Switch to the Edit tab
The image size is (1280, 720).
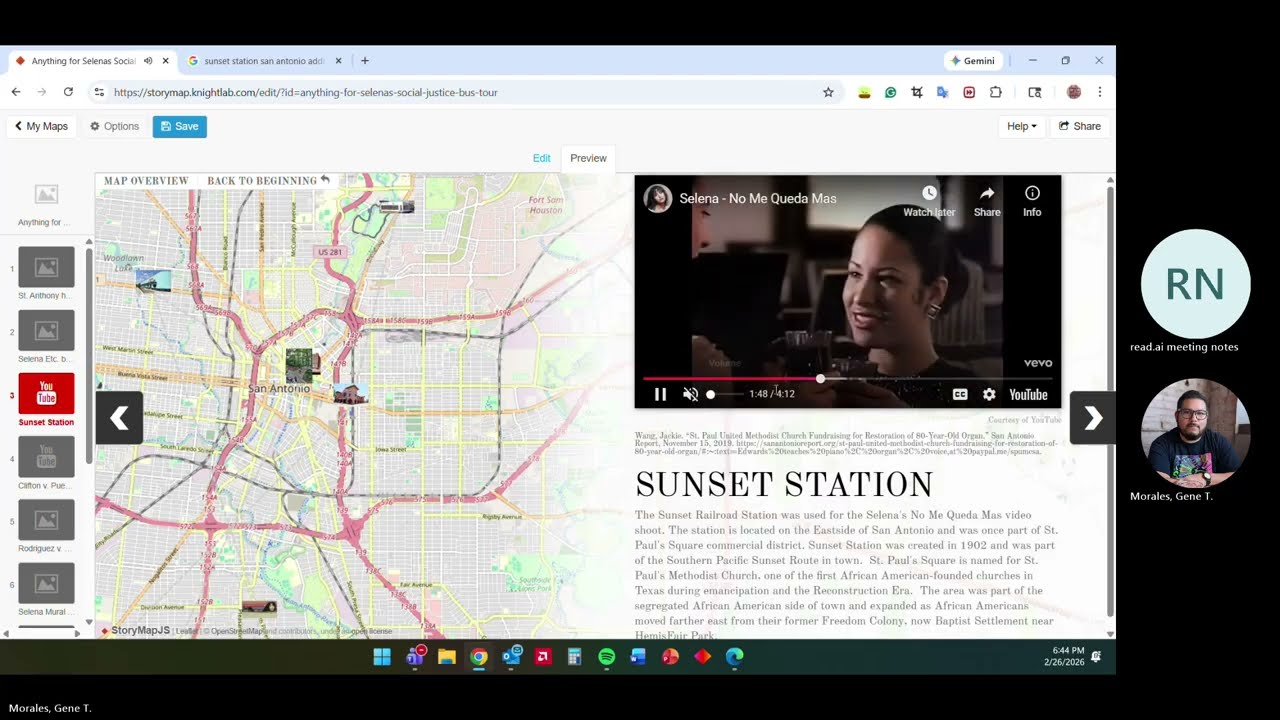point(541,158)
